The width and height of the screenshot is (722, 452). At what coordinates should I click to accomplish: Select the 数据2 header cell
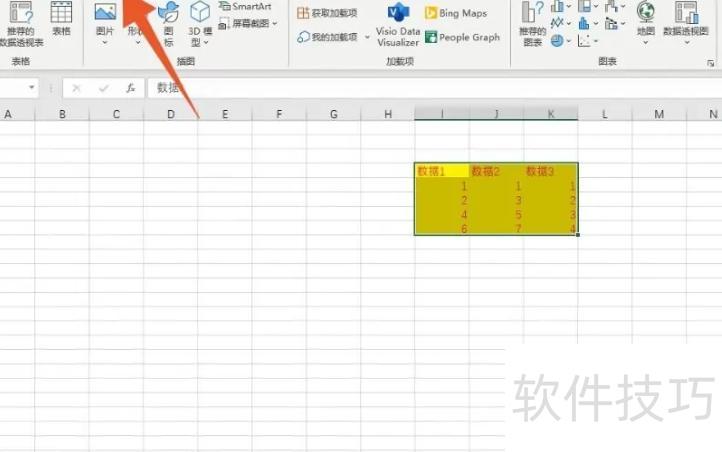point(496,171)
